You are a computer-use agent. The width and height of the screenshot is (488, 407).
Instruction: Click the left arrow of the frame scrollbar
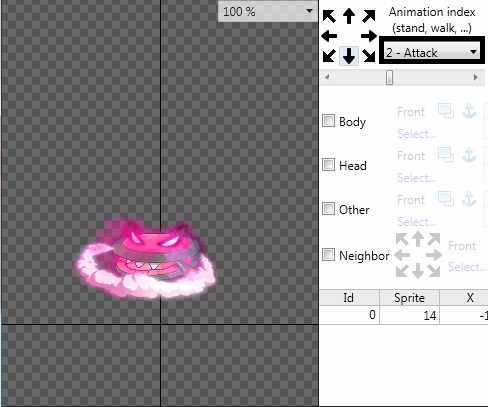click(327, 77)
